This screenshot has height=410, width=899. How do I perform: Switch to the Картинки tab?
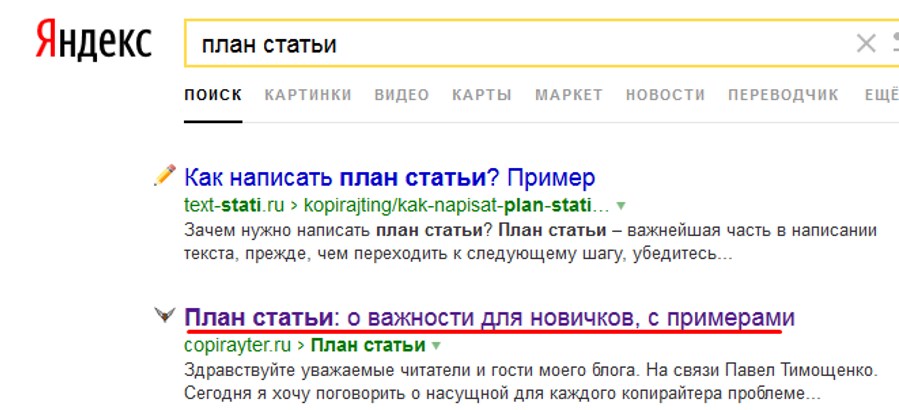[308, 95]
